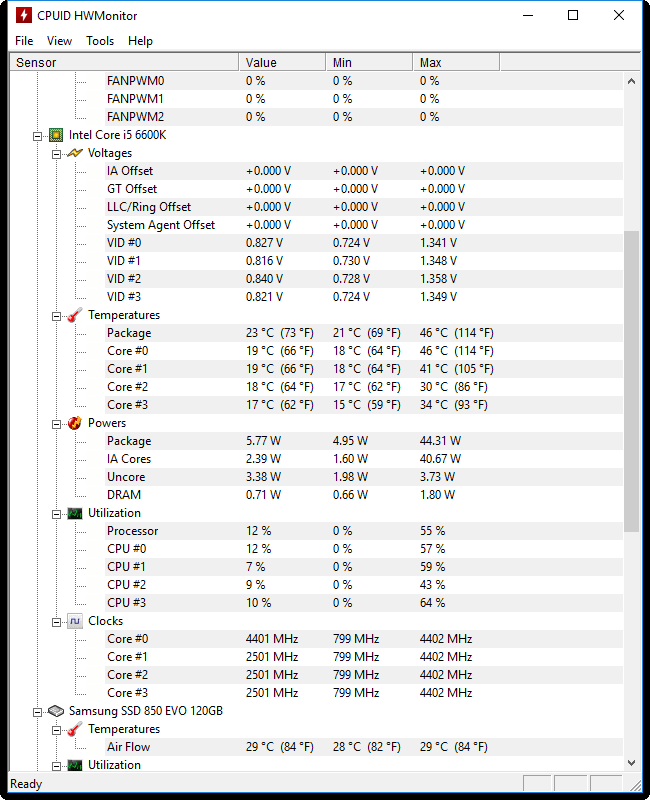650x800 pixels.
Task: Collapse the Samsung SSD 850 EVO node
Action: point(37,712)
